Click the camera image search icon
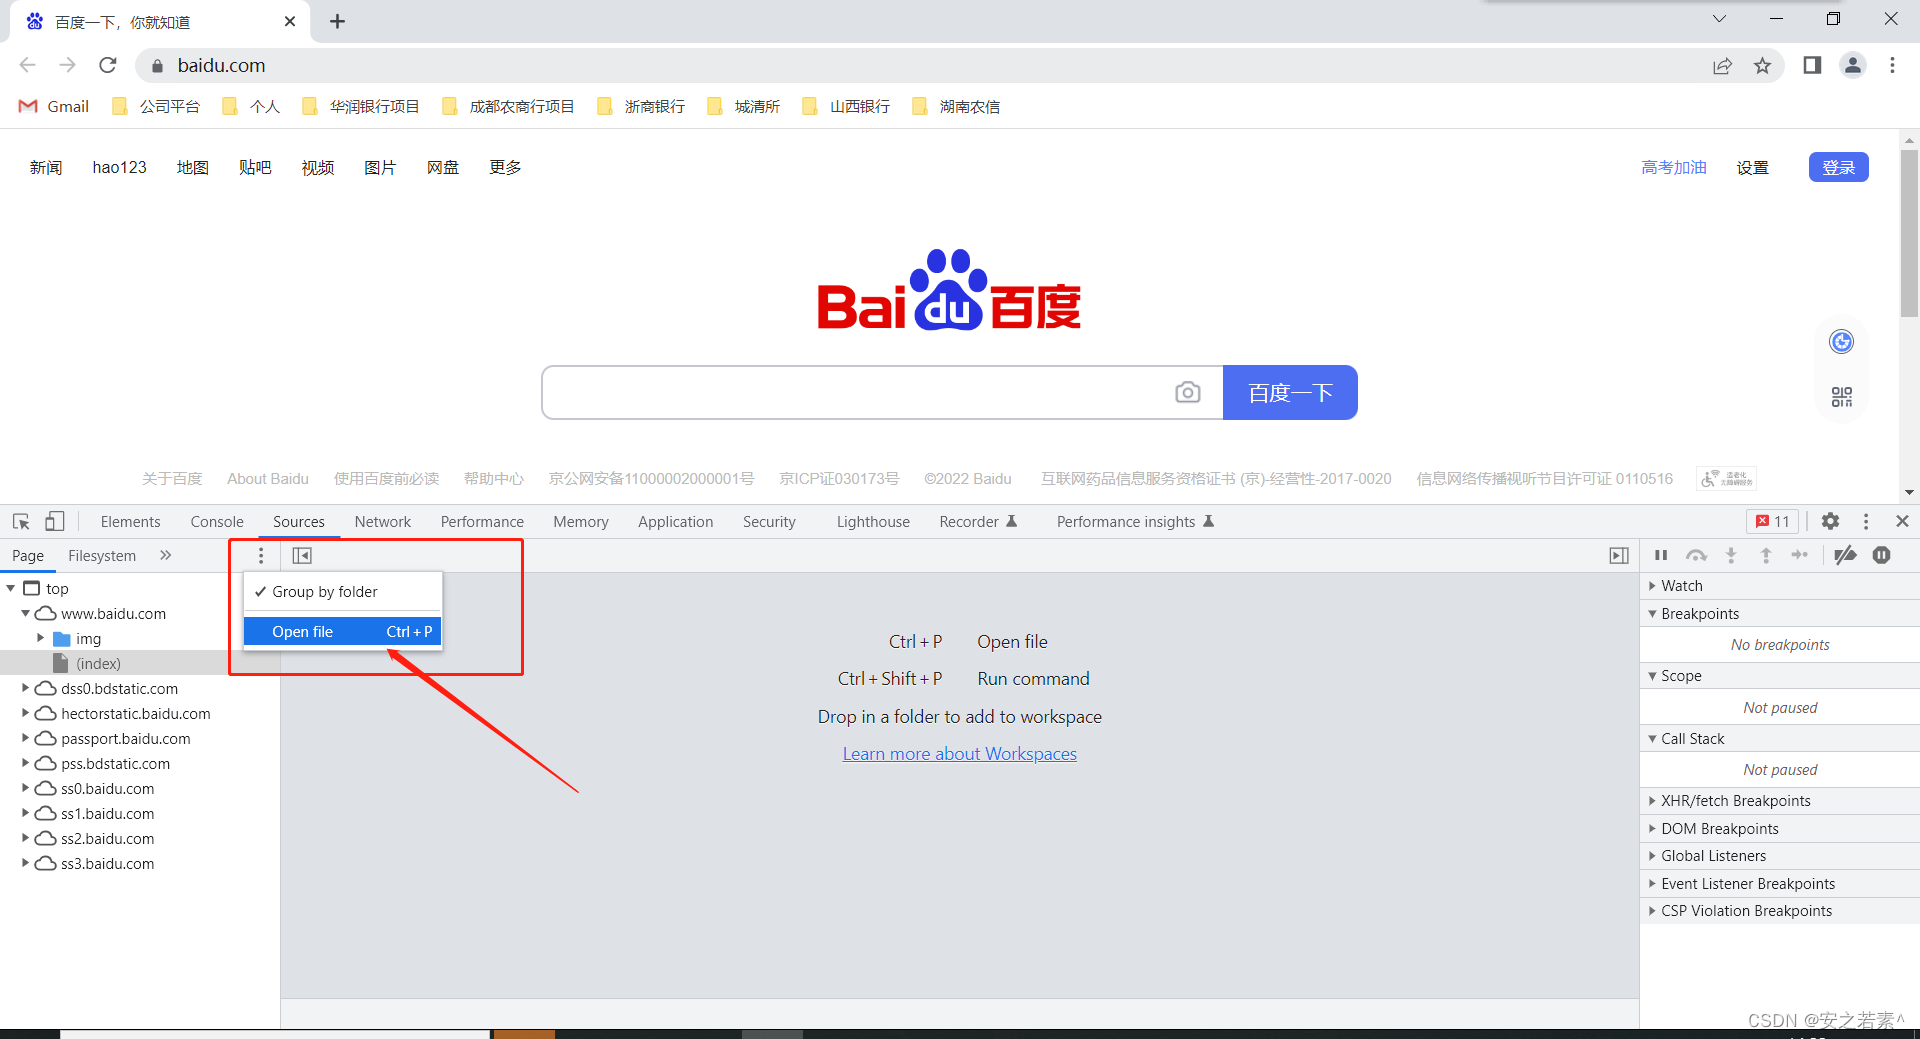Viewport: 1920px width, 1039px height. (x=1188, y=392)
